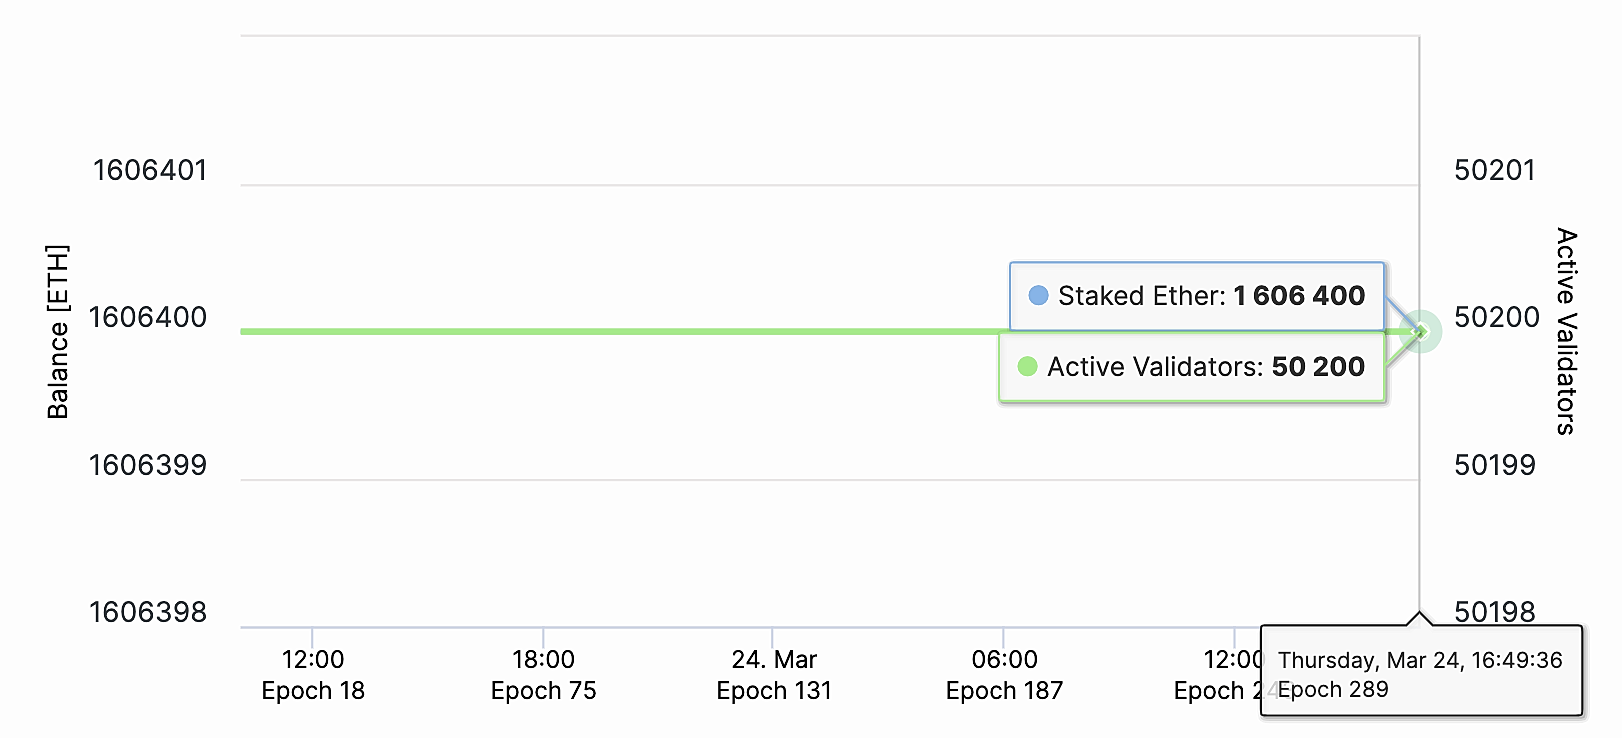Click the Active Validators axis title
Viewport: 1622px width, 738px height.
point(1566,332)
